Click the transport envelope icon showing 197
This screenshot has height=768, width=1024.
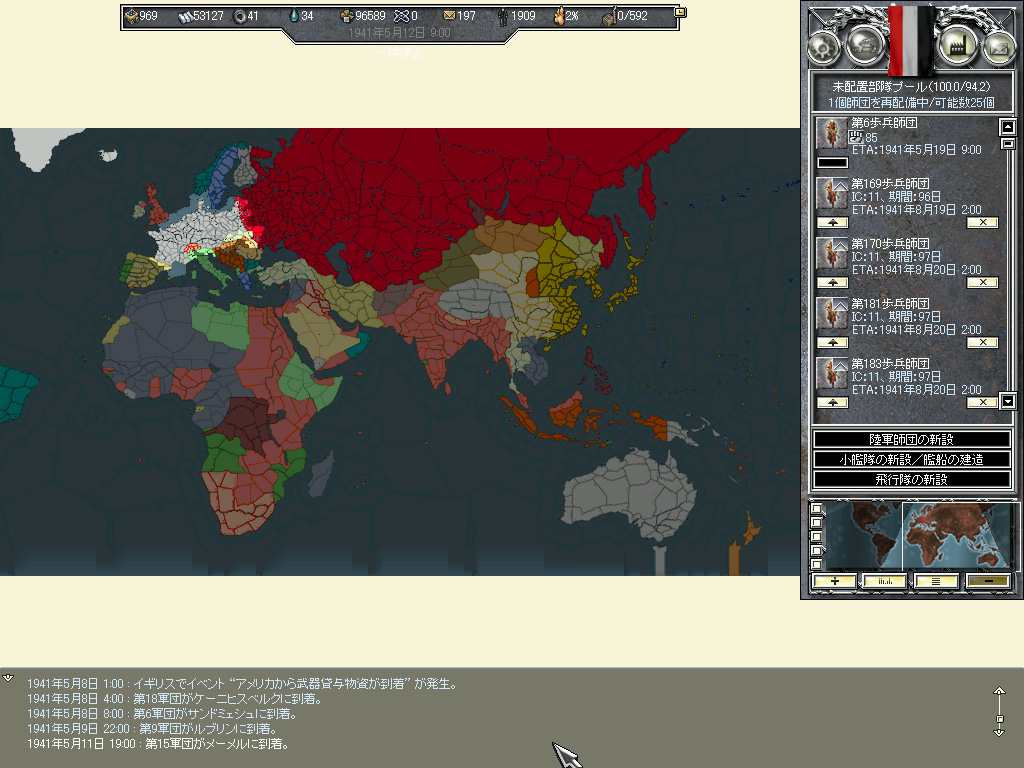(449, 16)
